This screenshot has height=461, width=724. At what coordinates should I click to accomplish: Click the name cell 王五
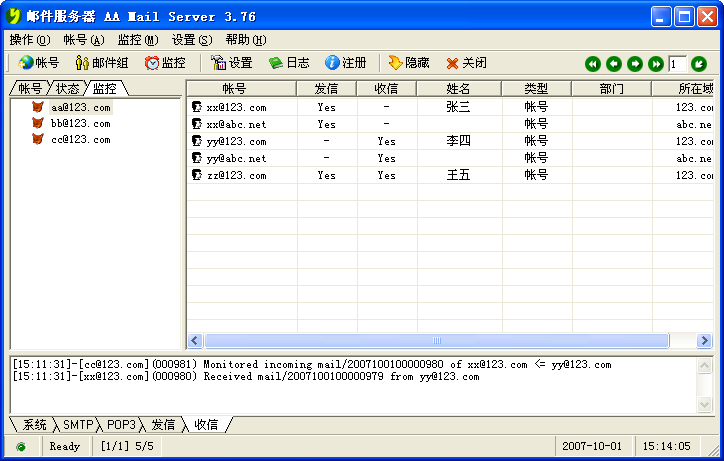click(x=458, y=175)
